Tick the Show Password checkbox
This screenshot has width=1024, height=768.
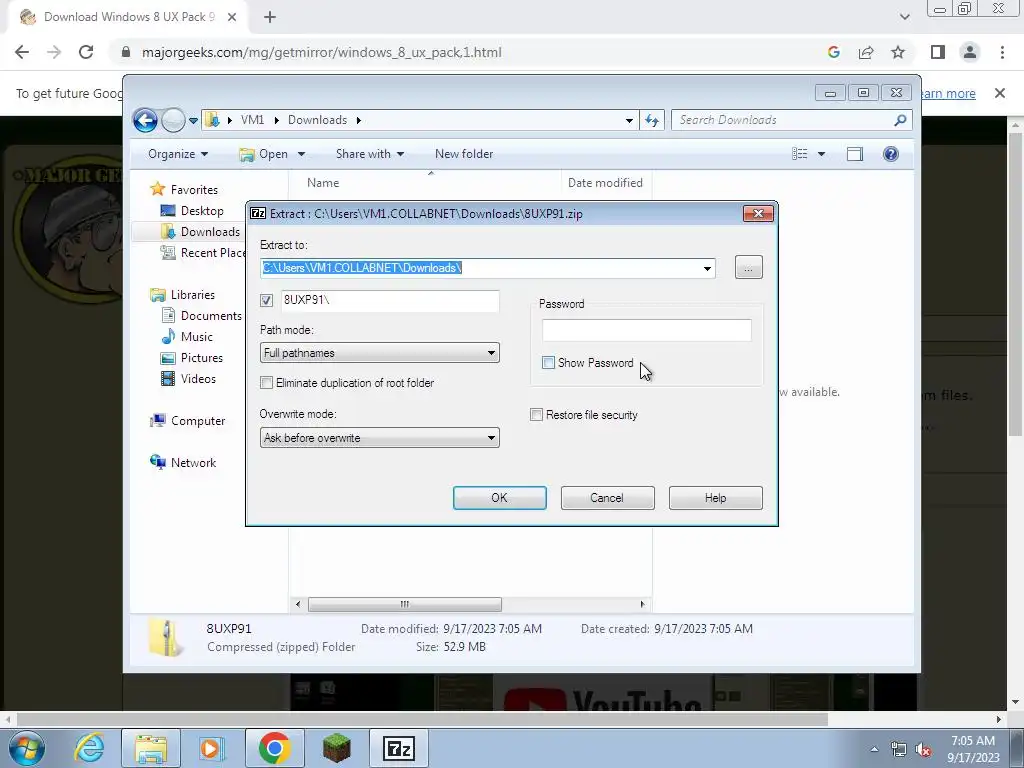[x=549, y=362]
